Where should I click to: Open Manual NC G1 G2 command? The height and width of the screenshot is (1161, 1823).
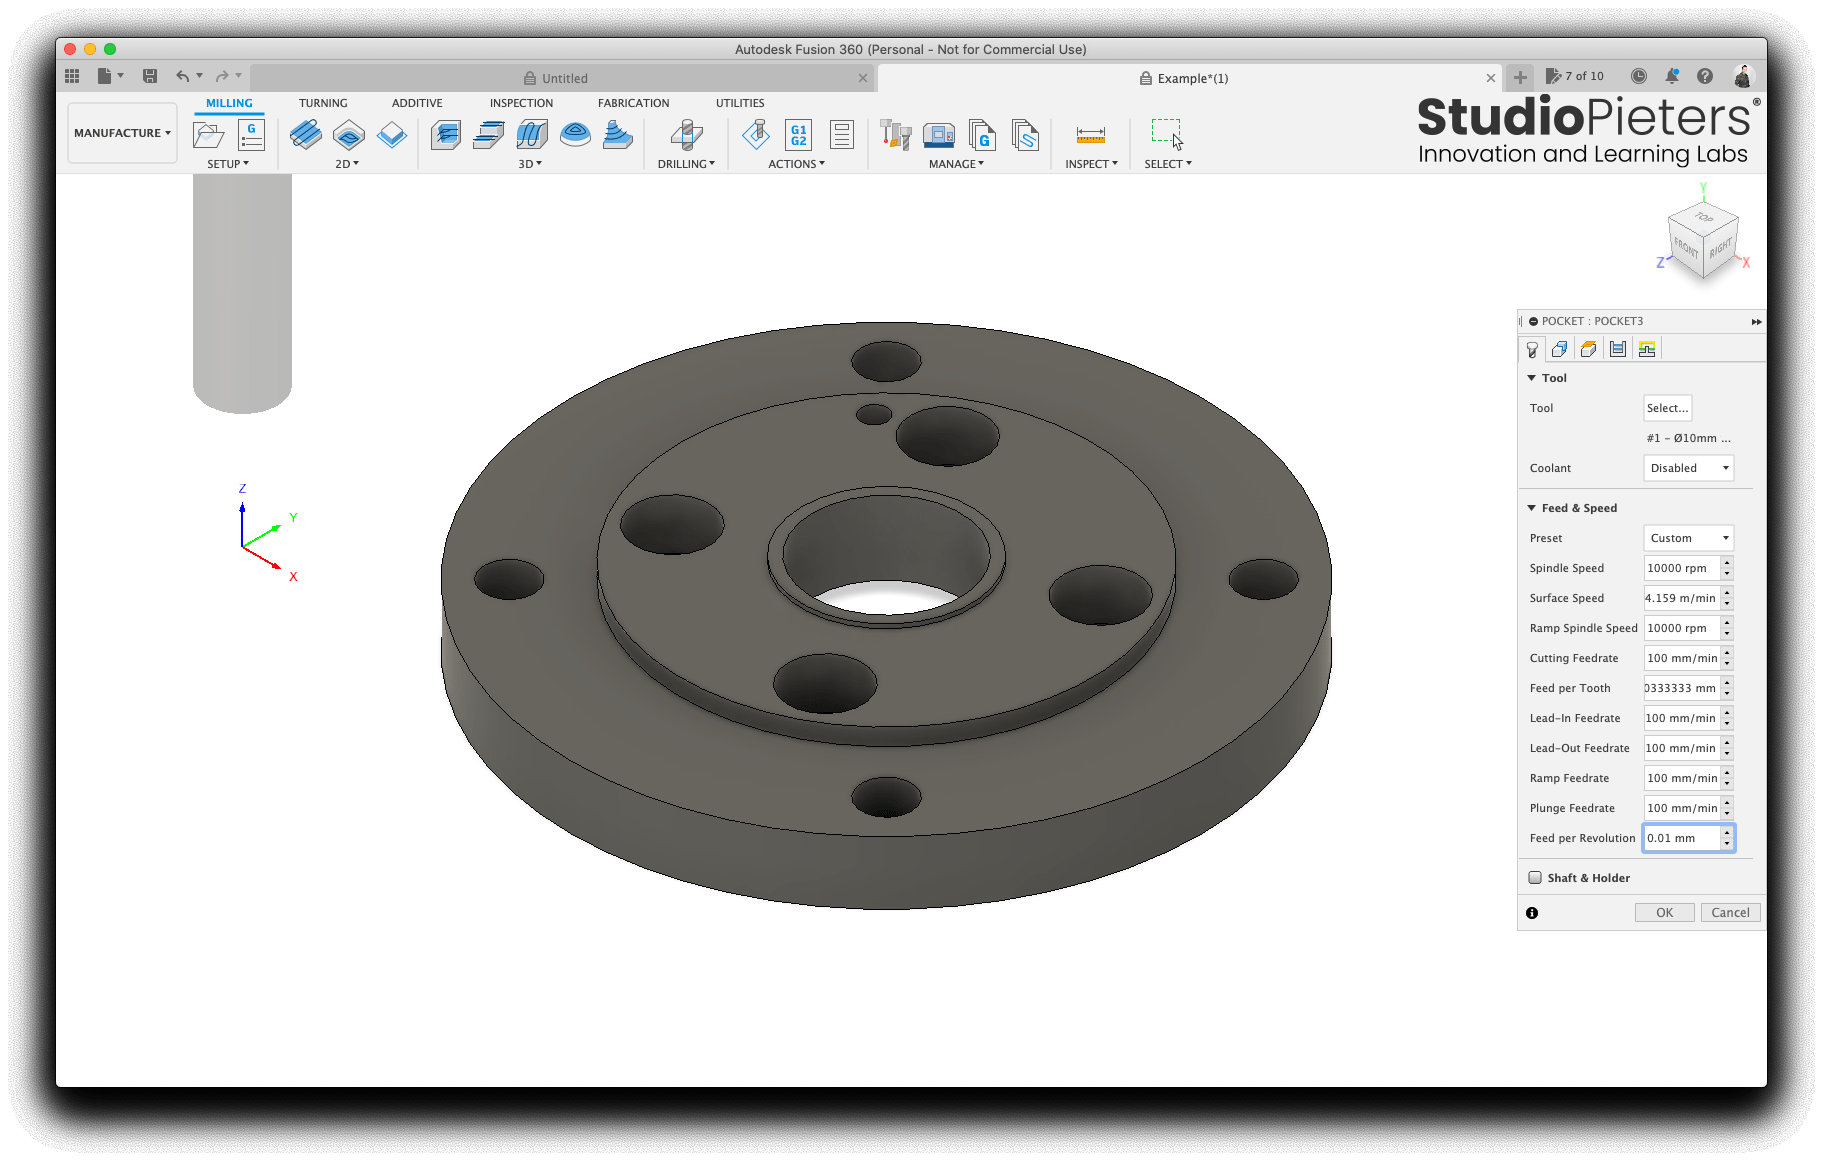(x=798, y=135)
